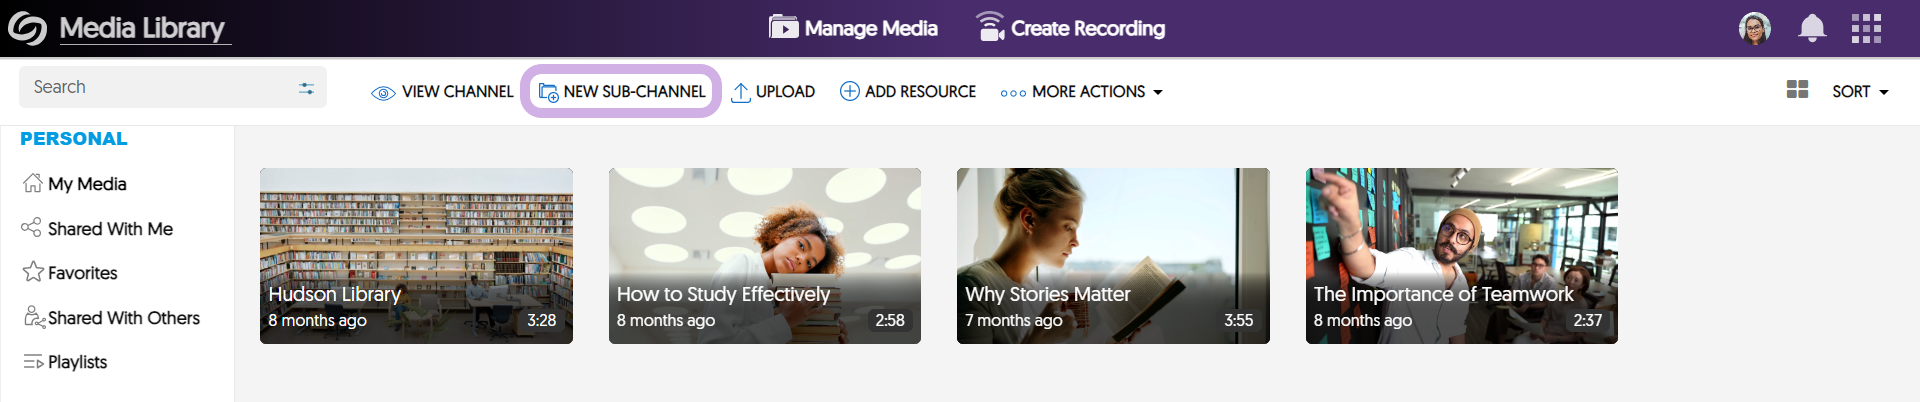Open Manage Media in top bar

pos(853,28)
